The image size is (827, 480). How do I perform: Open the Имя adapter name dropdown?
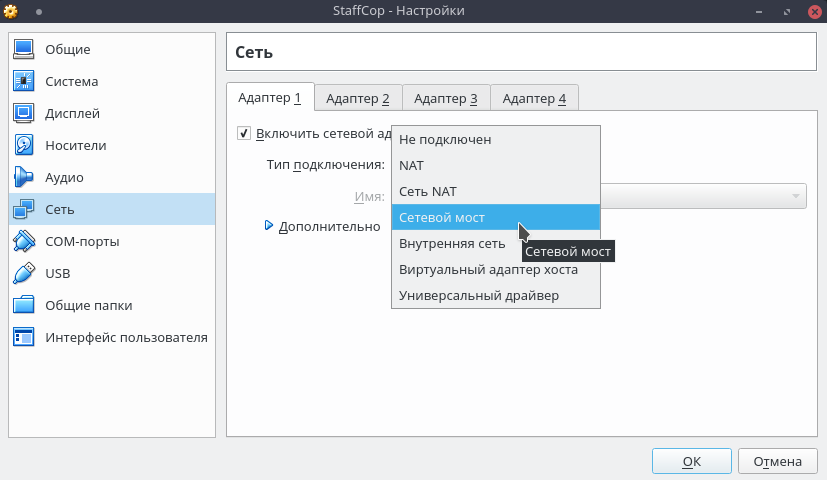click(x=704, y=196)
